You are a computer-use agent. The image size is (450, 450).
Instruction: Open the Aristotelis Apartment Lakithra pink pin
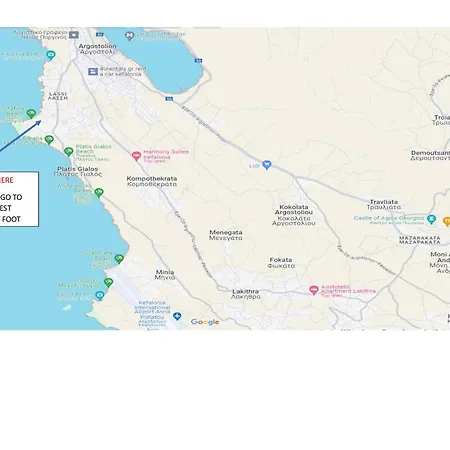pyautogui.click(x=313, y=290)
